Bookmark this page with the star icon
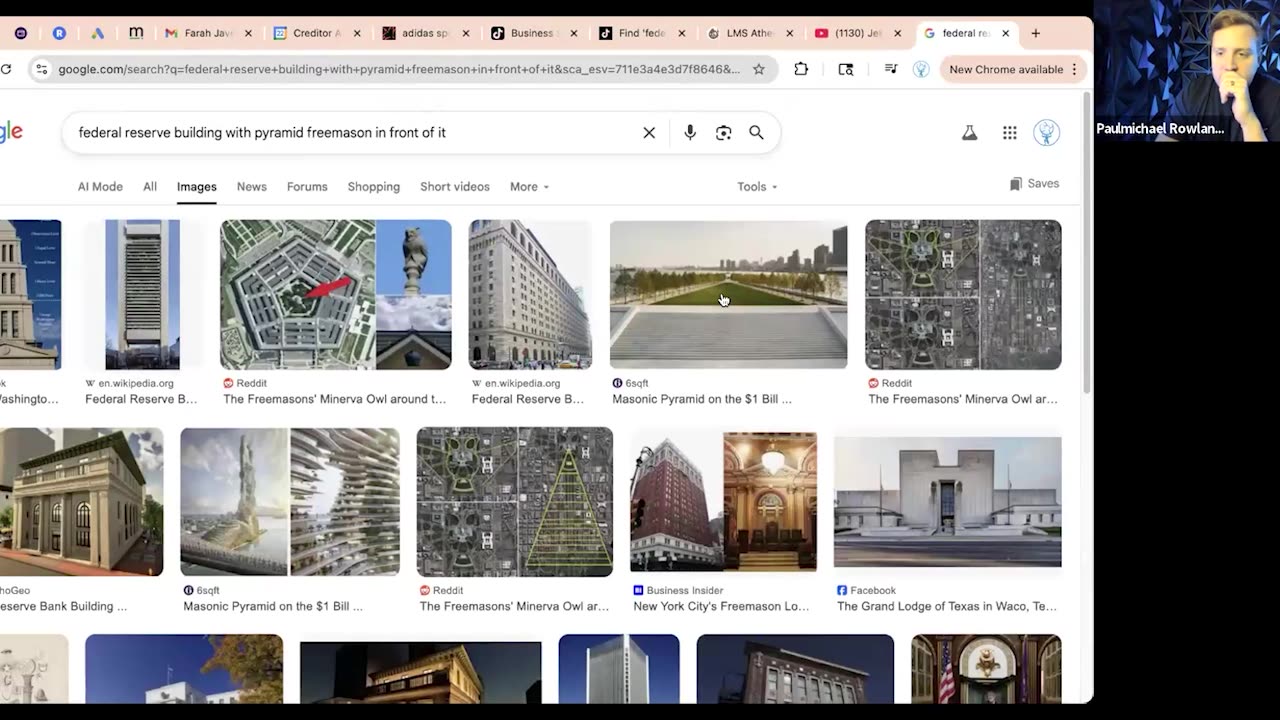1280x720 pixels. (x=759, y=69)
